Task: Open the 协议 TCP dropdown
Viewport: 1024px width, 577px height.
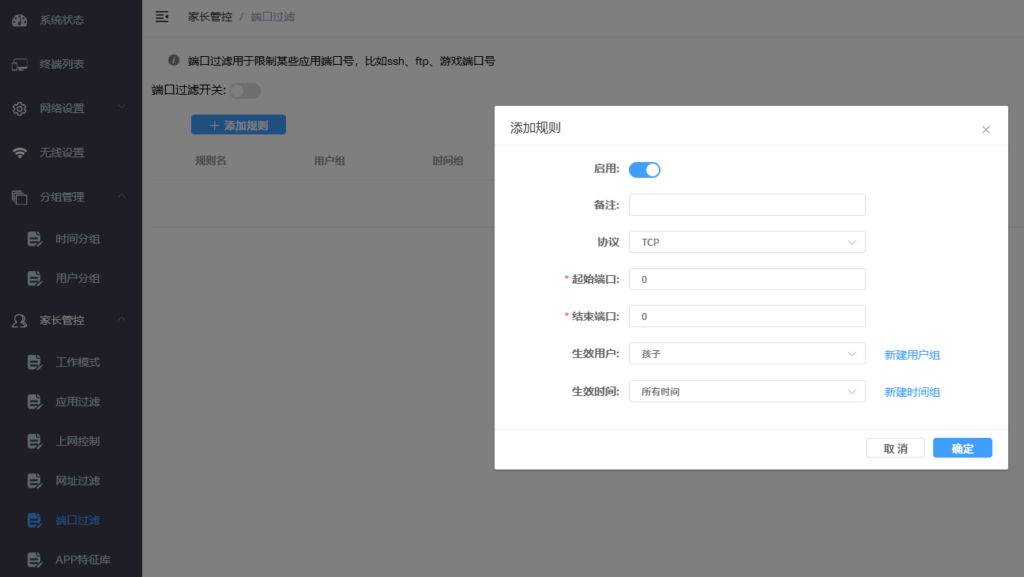Action: click(x=746, y=242)
